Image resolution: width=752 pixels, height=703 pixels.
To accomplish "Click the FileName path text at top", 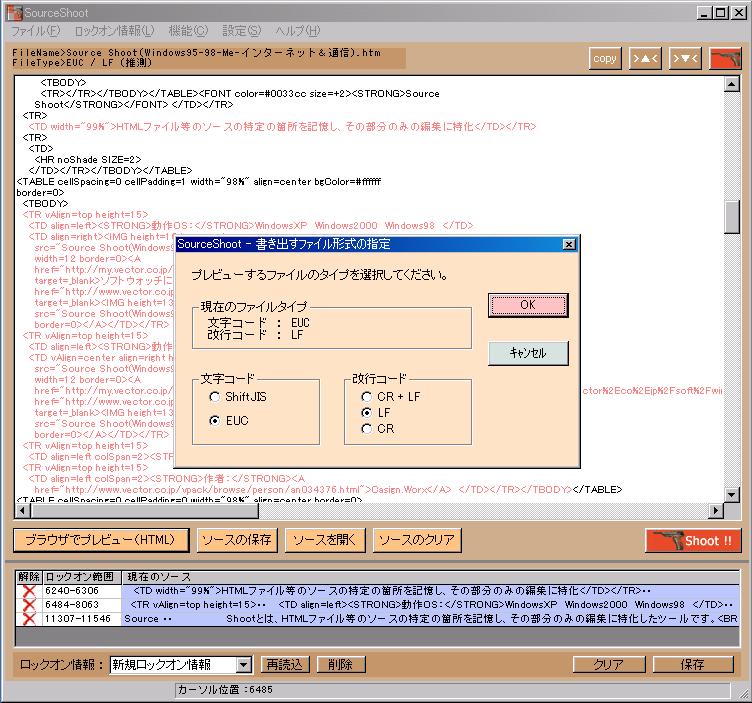I will 197,53.
